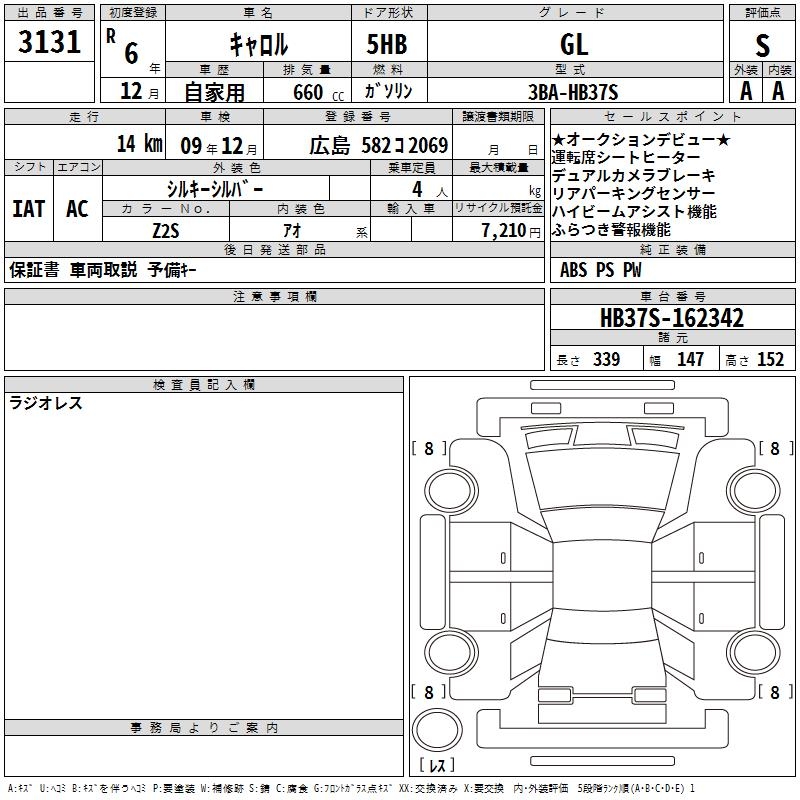800x800 pixels.
Task: Click the air conditioner value AC
Action: coord(77,209)
